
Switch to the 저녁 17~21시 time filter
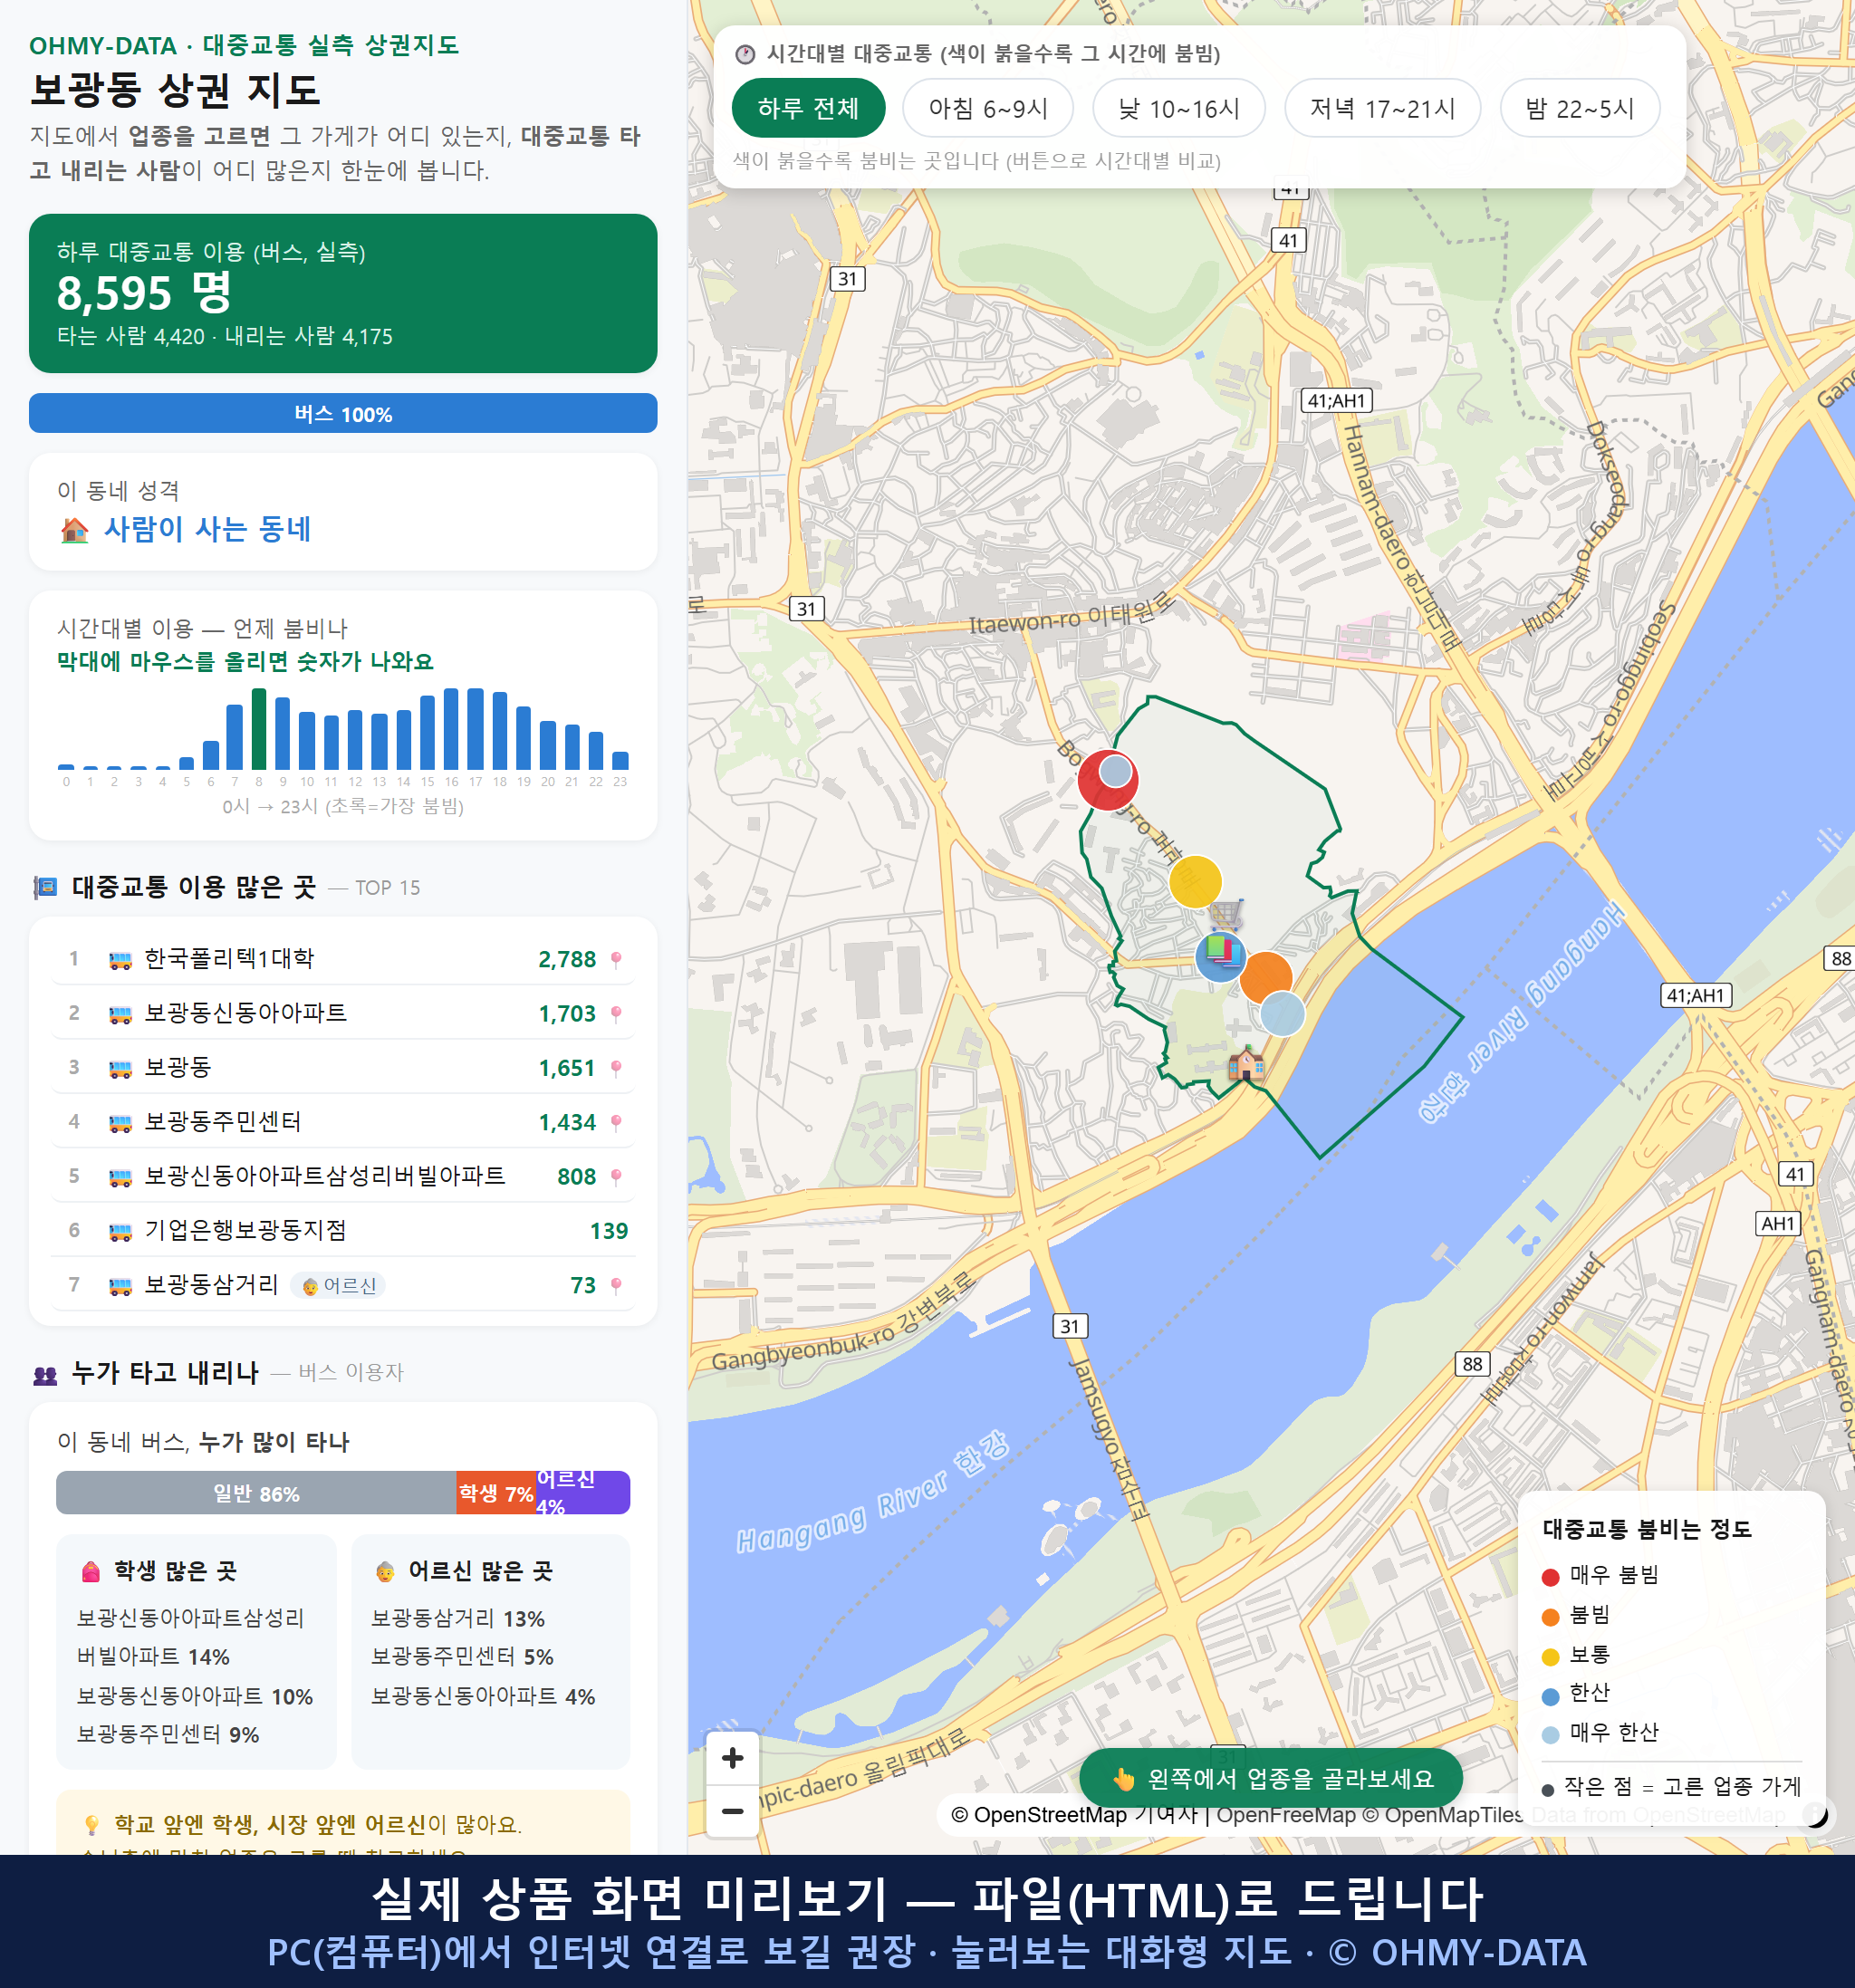1382,108
